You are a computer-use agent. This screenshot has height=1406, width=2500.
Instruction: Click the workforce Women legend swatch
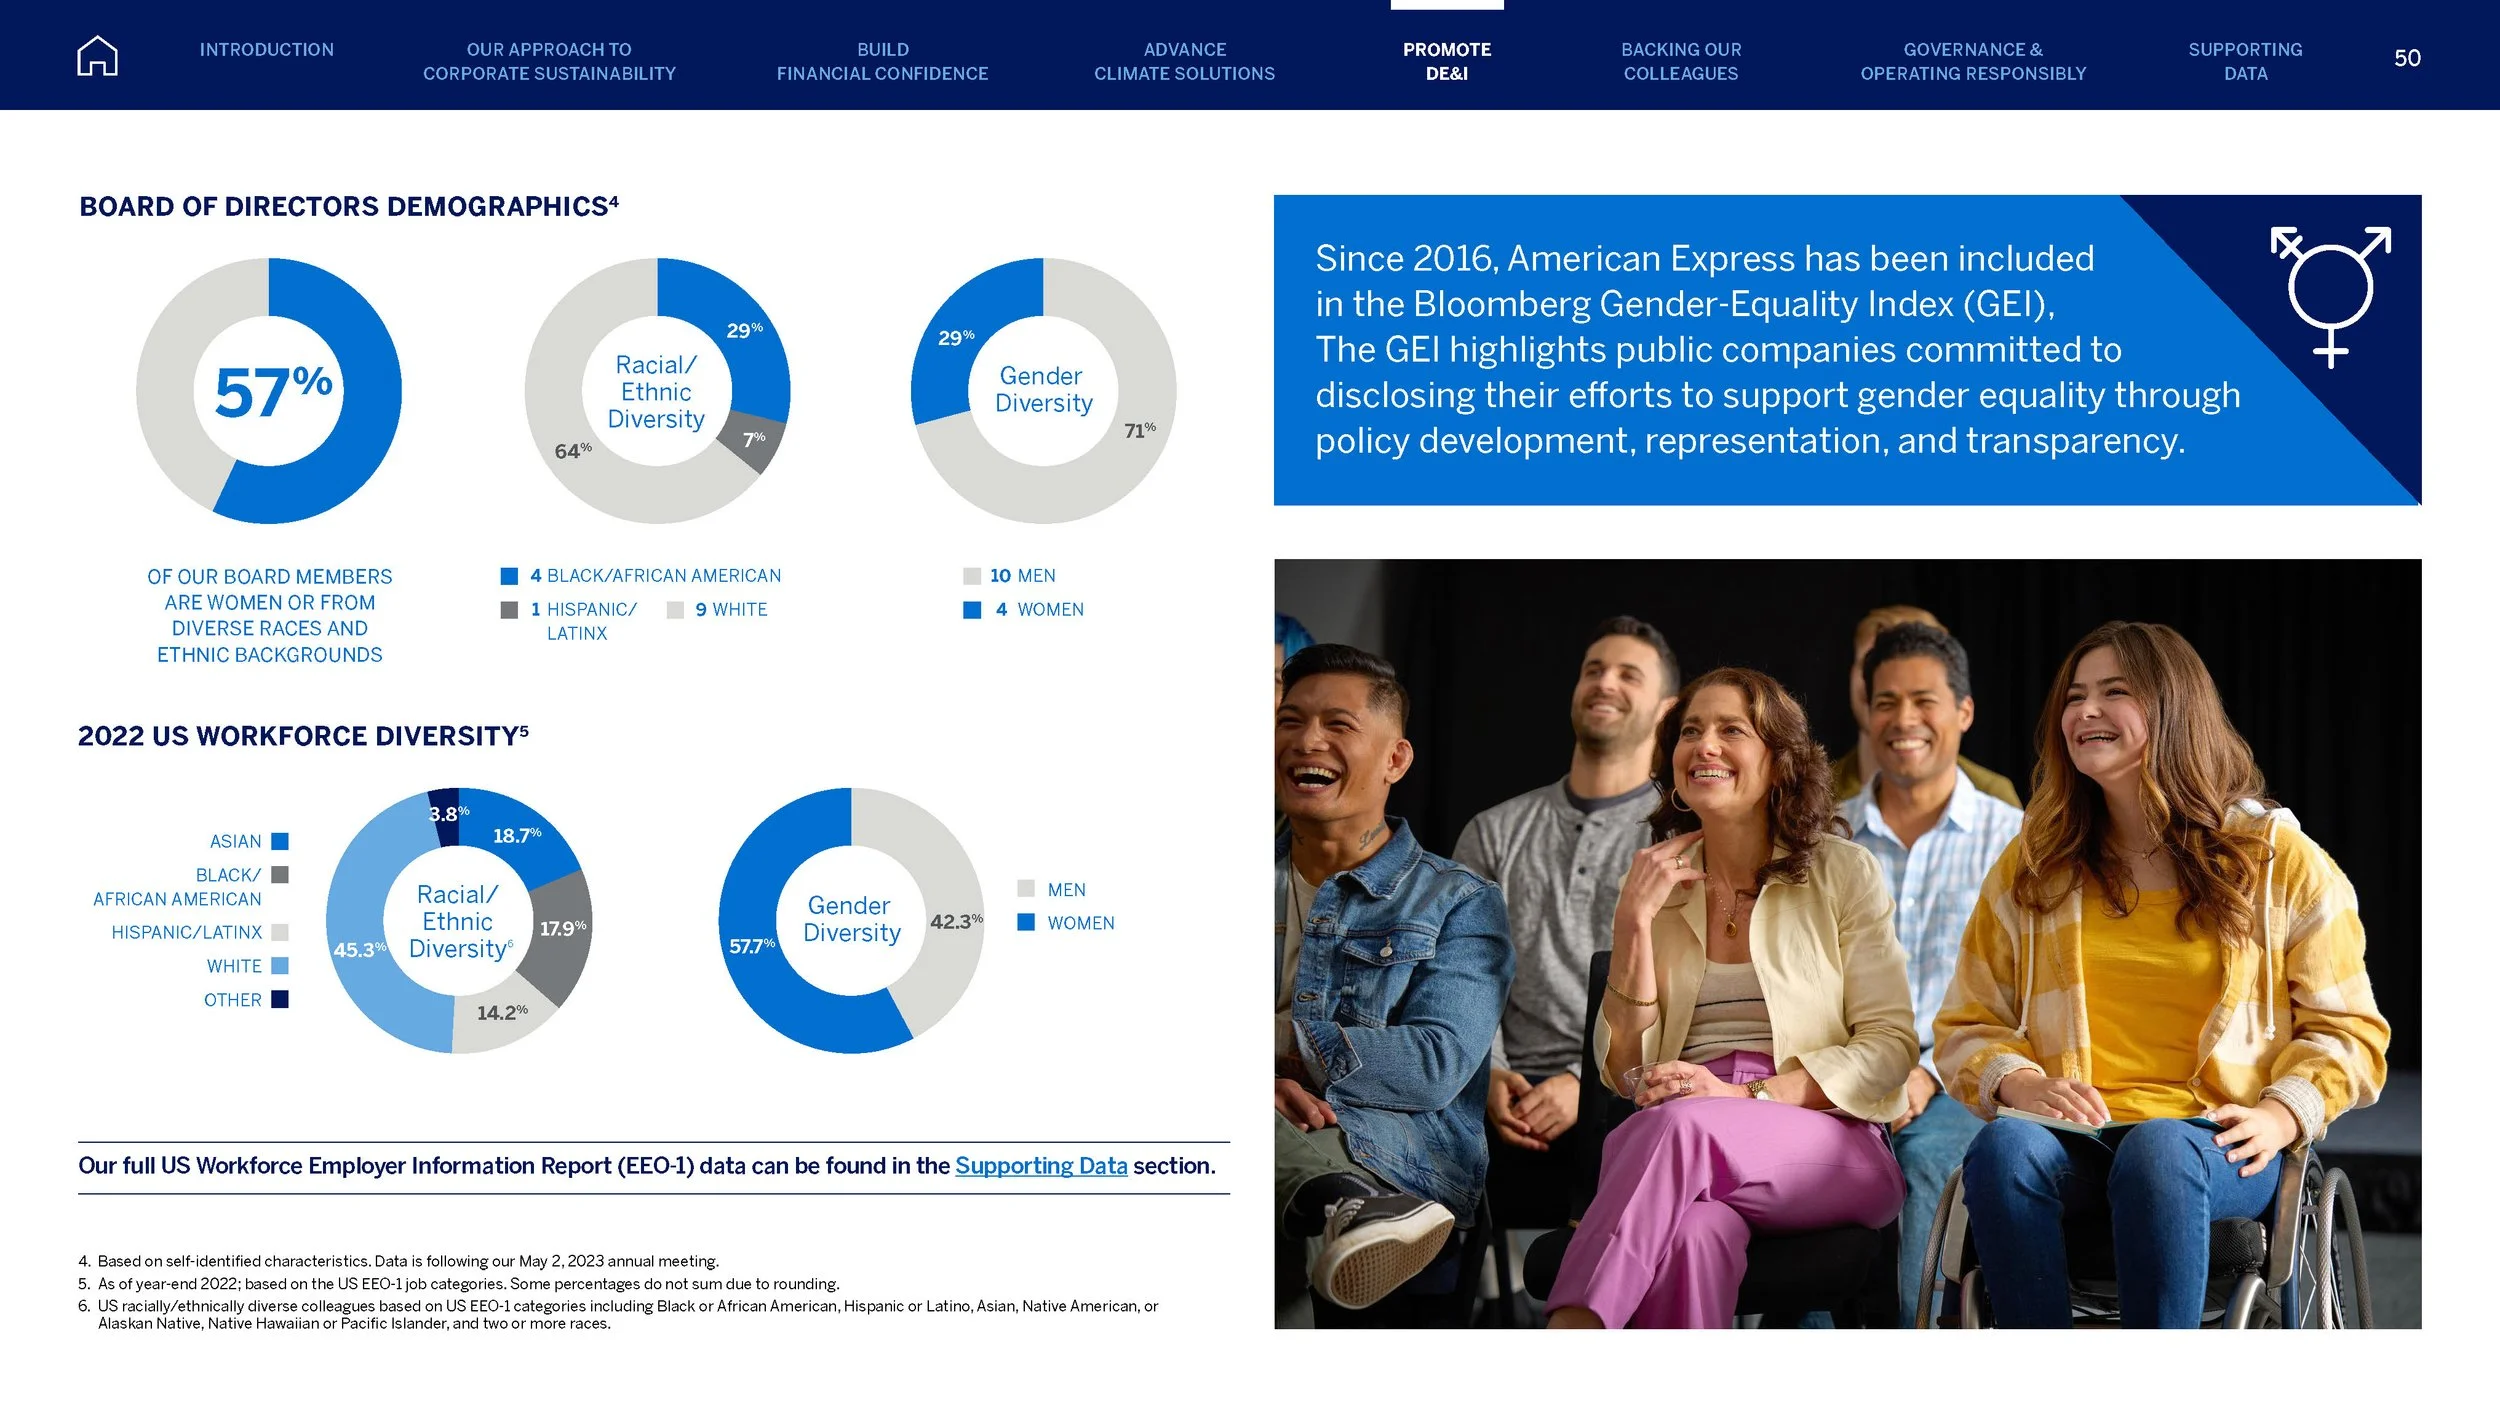[x=1025, y=922]
